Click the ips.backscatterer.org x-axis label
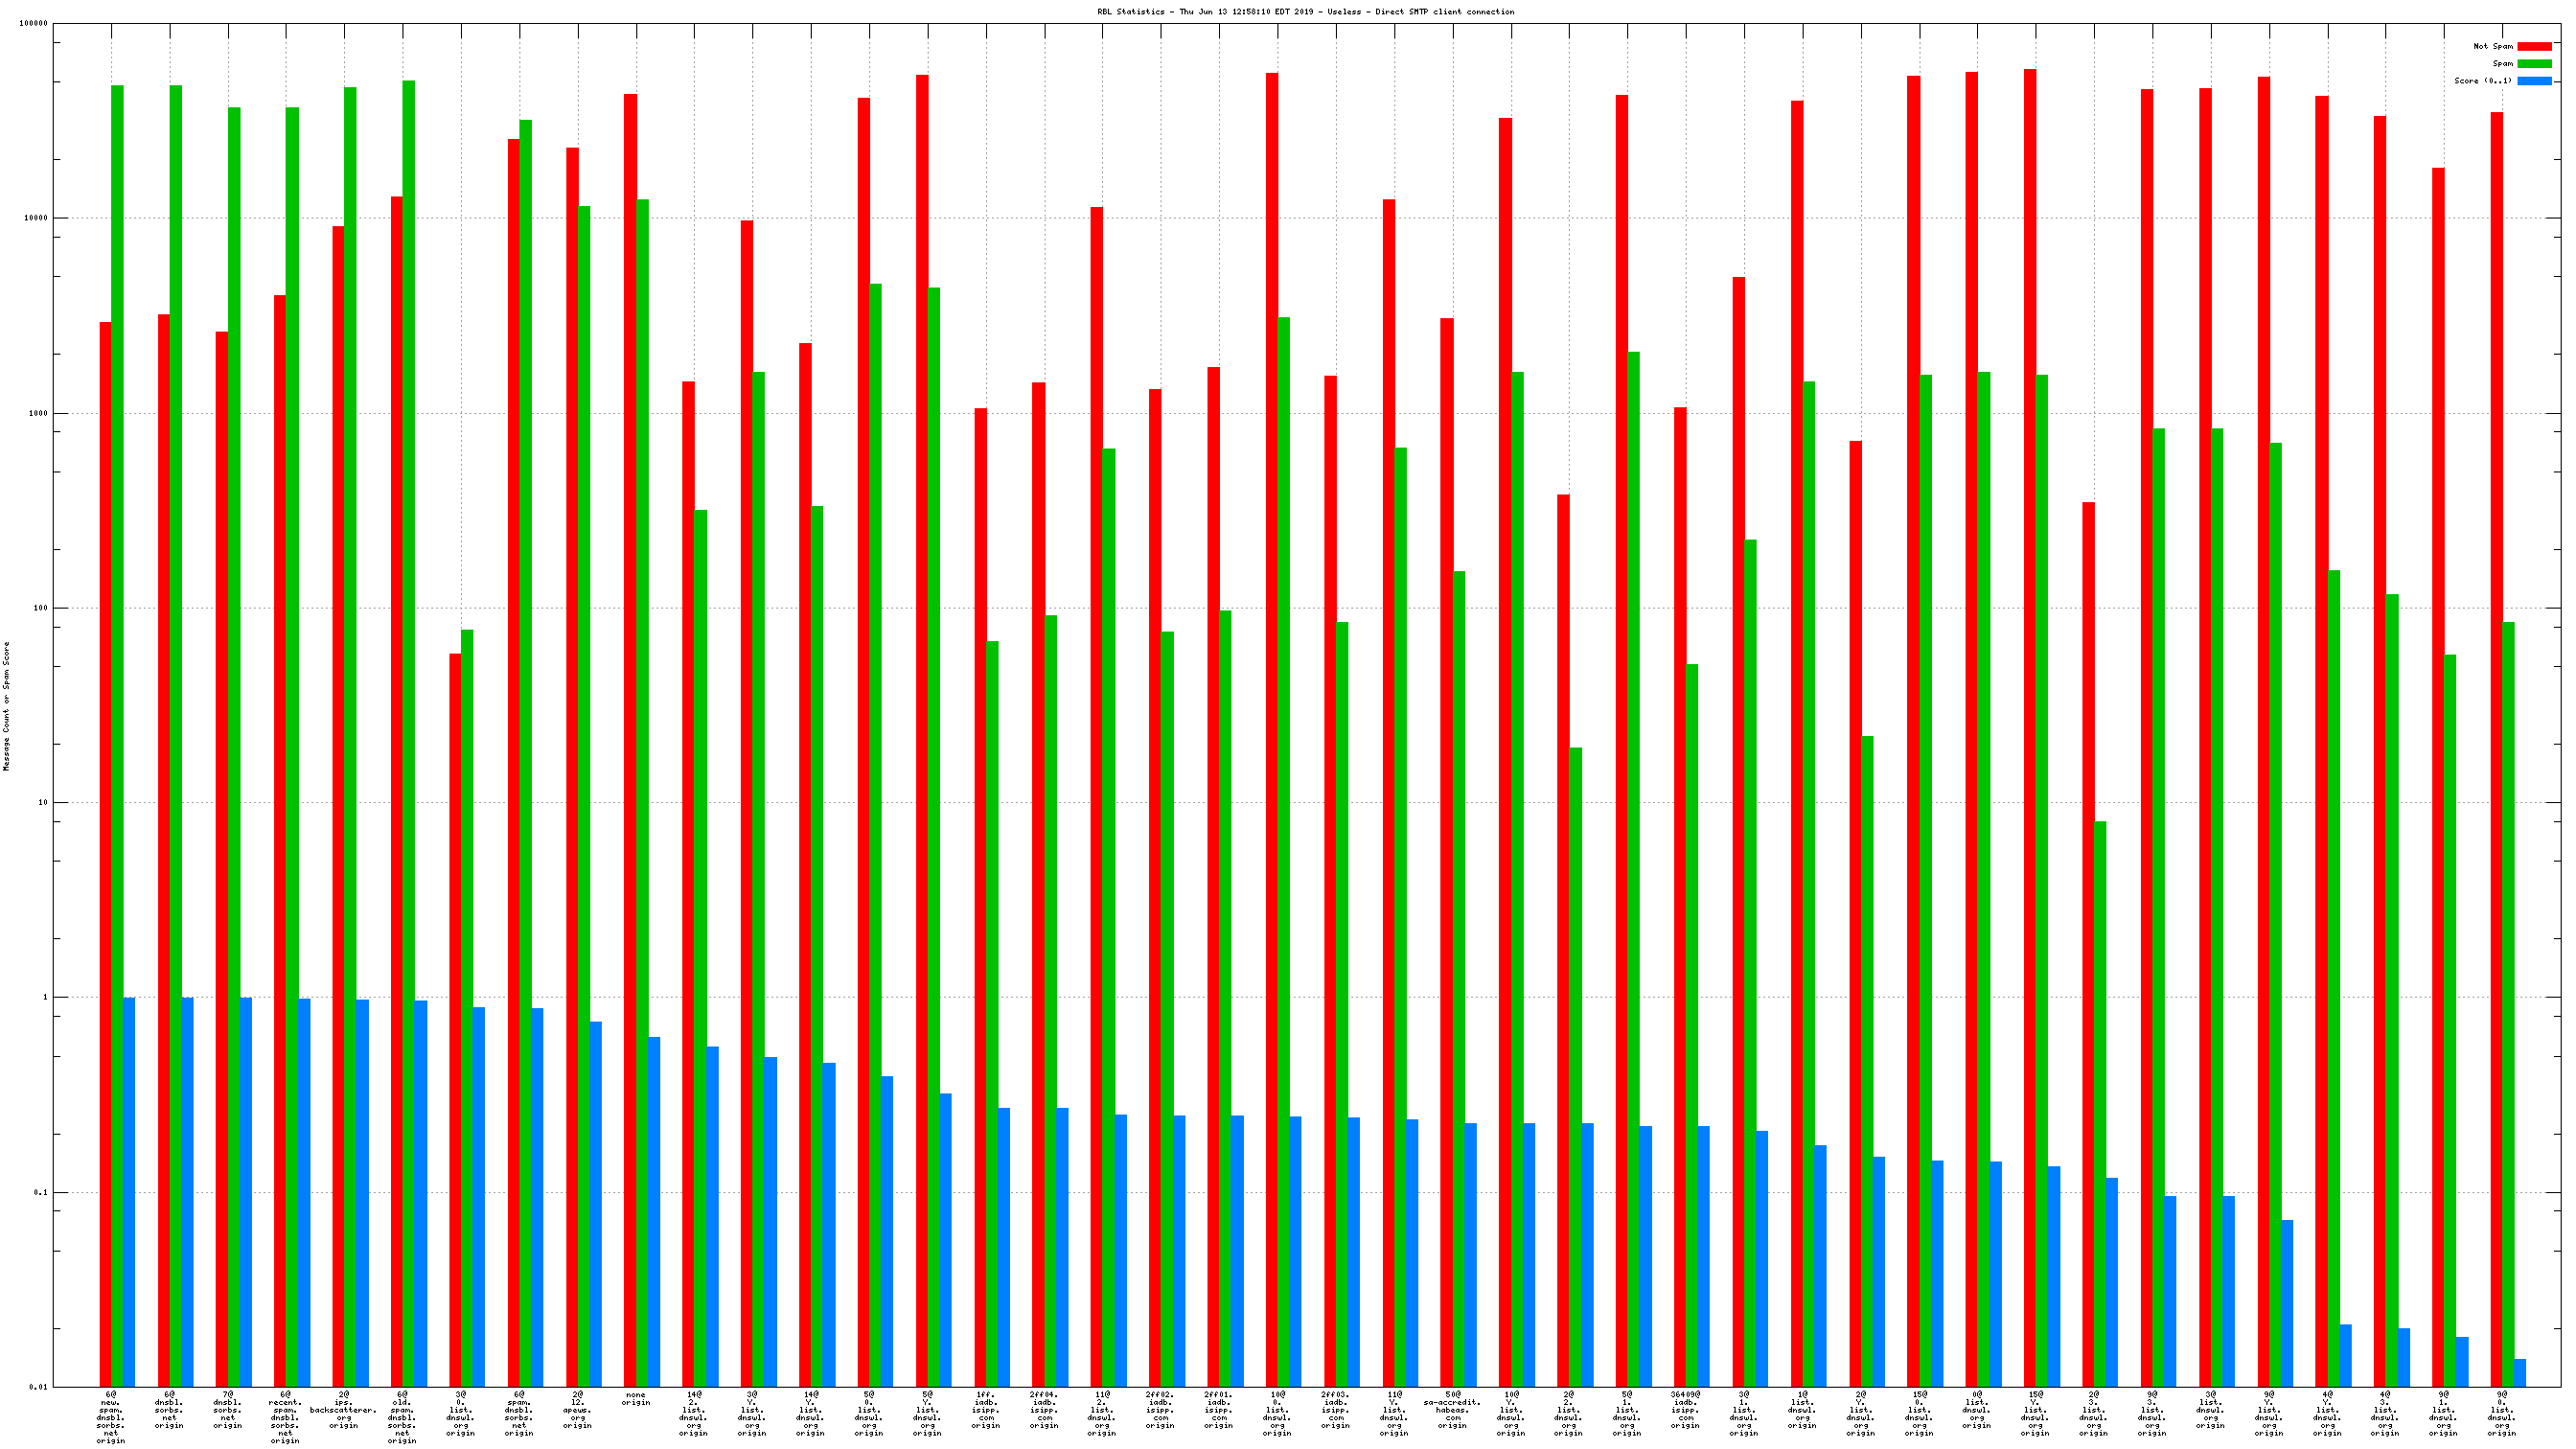Viewport: 2576px width, 1449px height. 343,1409
